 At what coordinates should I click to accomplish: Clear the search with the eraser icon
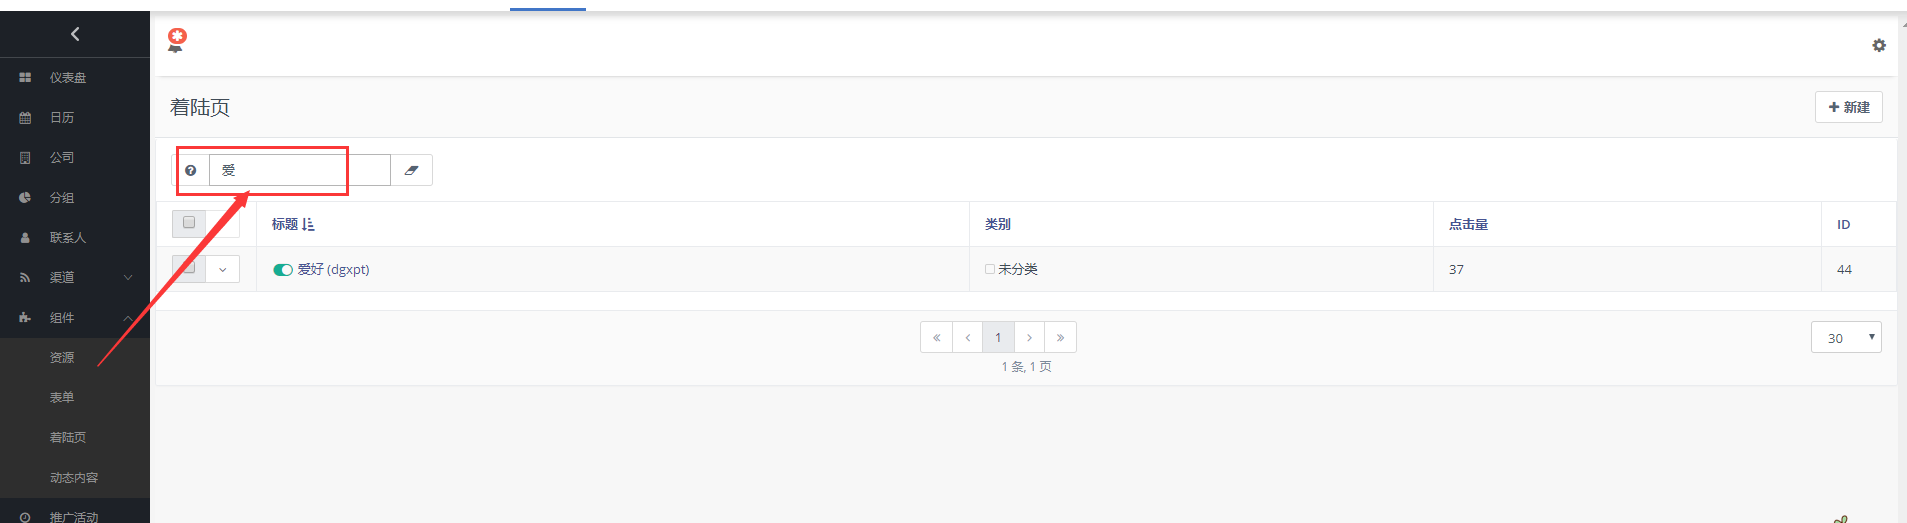tap(411, 170)
